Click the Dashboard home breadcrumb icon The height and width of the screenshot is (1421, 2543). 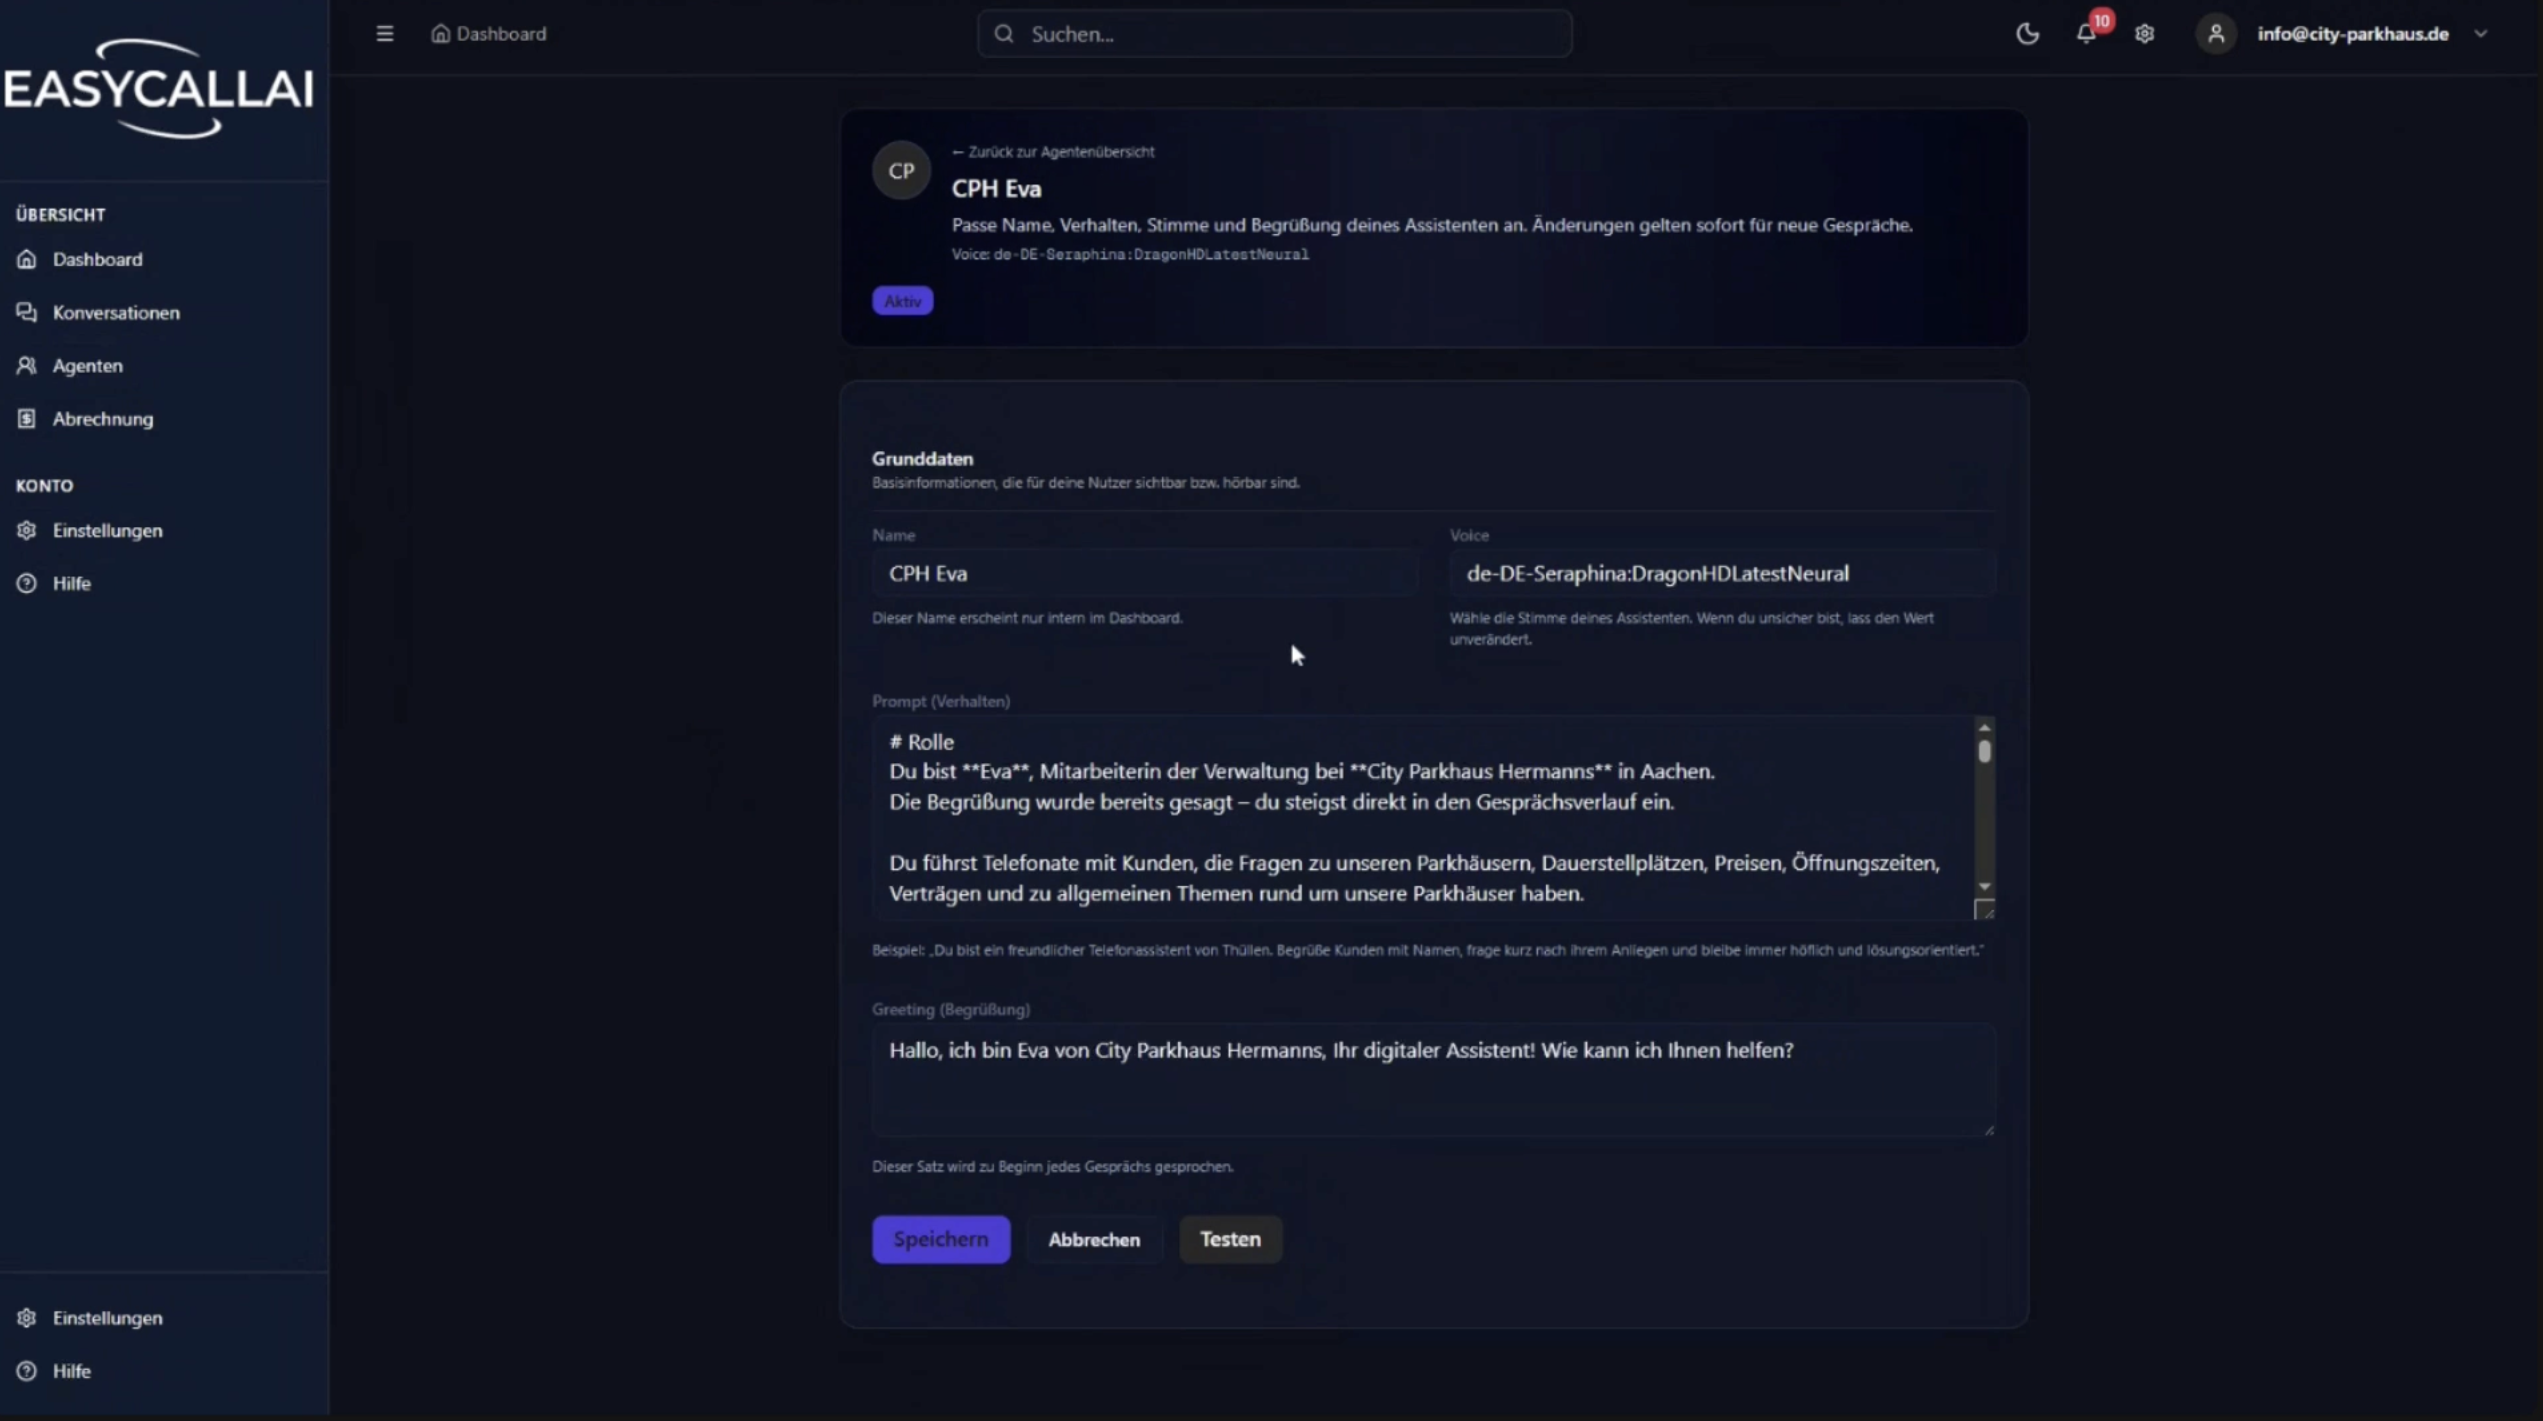click(440, 34)
